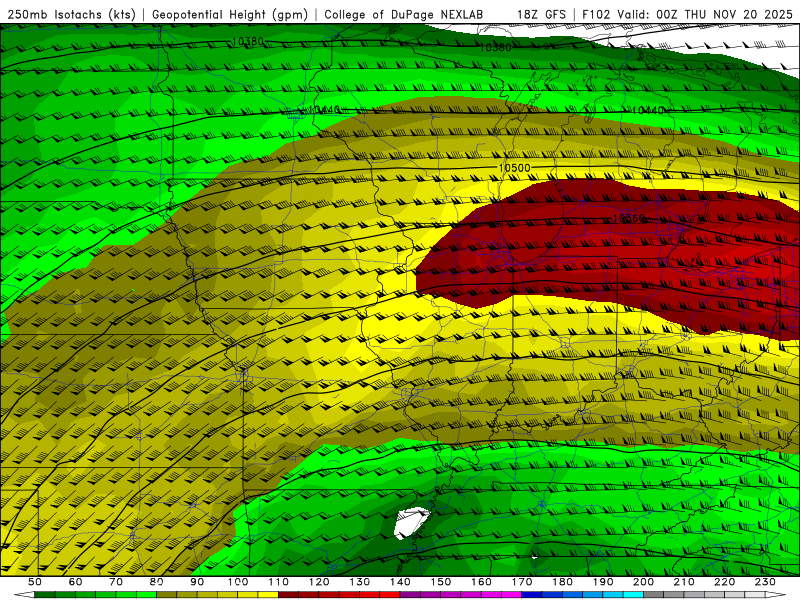800x600 pixels.
Task: Select the 50 value on the color scale
Action: 35,582
